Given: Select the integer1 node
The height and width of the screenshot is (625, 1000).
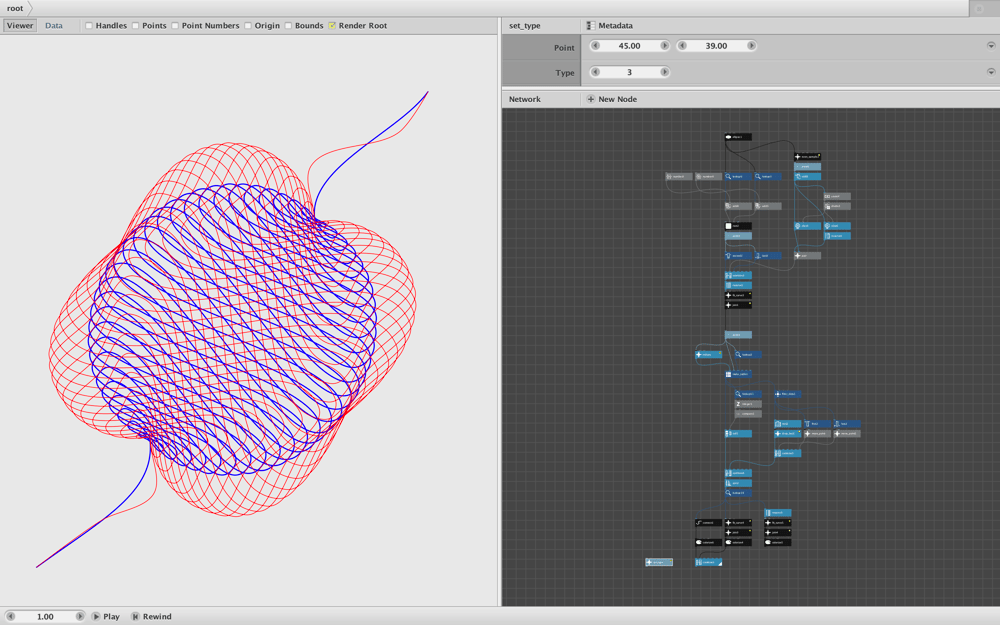Looking at the screenshot, I should pyautogui.click(x=748, y=404).
